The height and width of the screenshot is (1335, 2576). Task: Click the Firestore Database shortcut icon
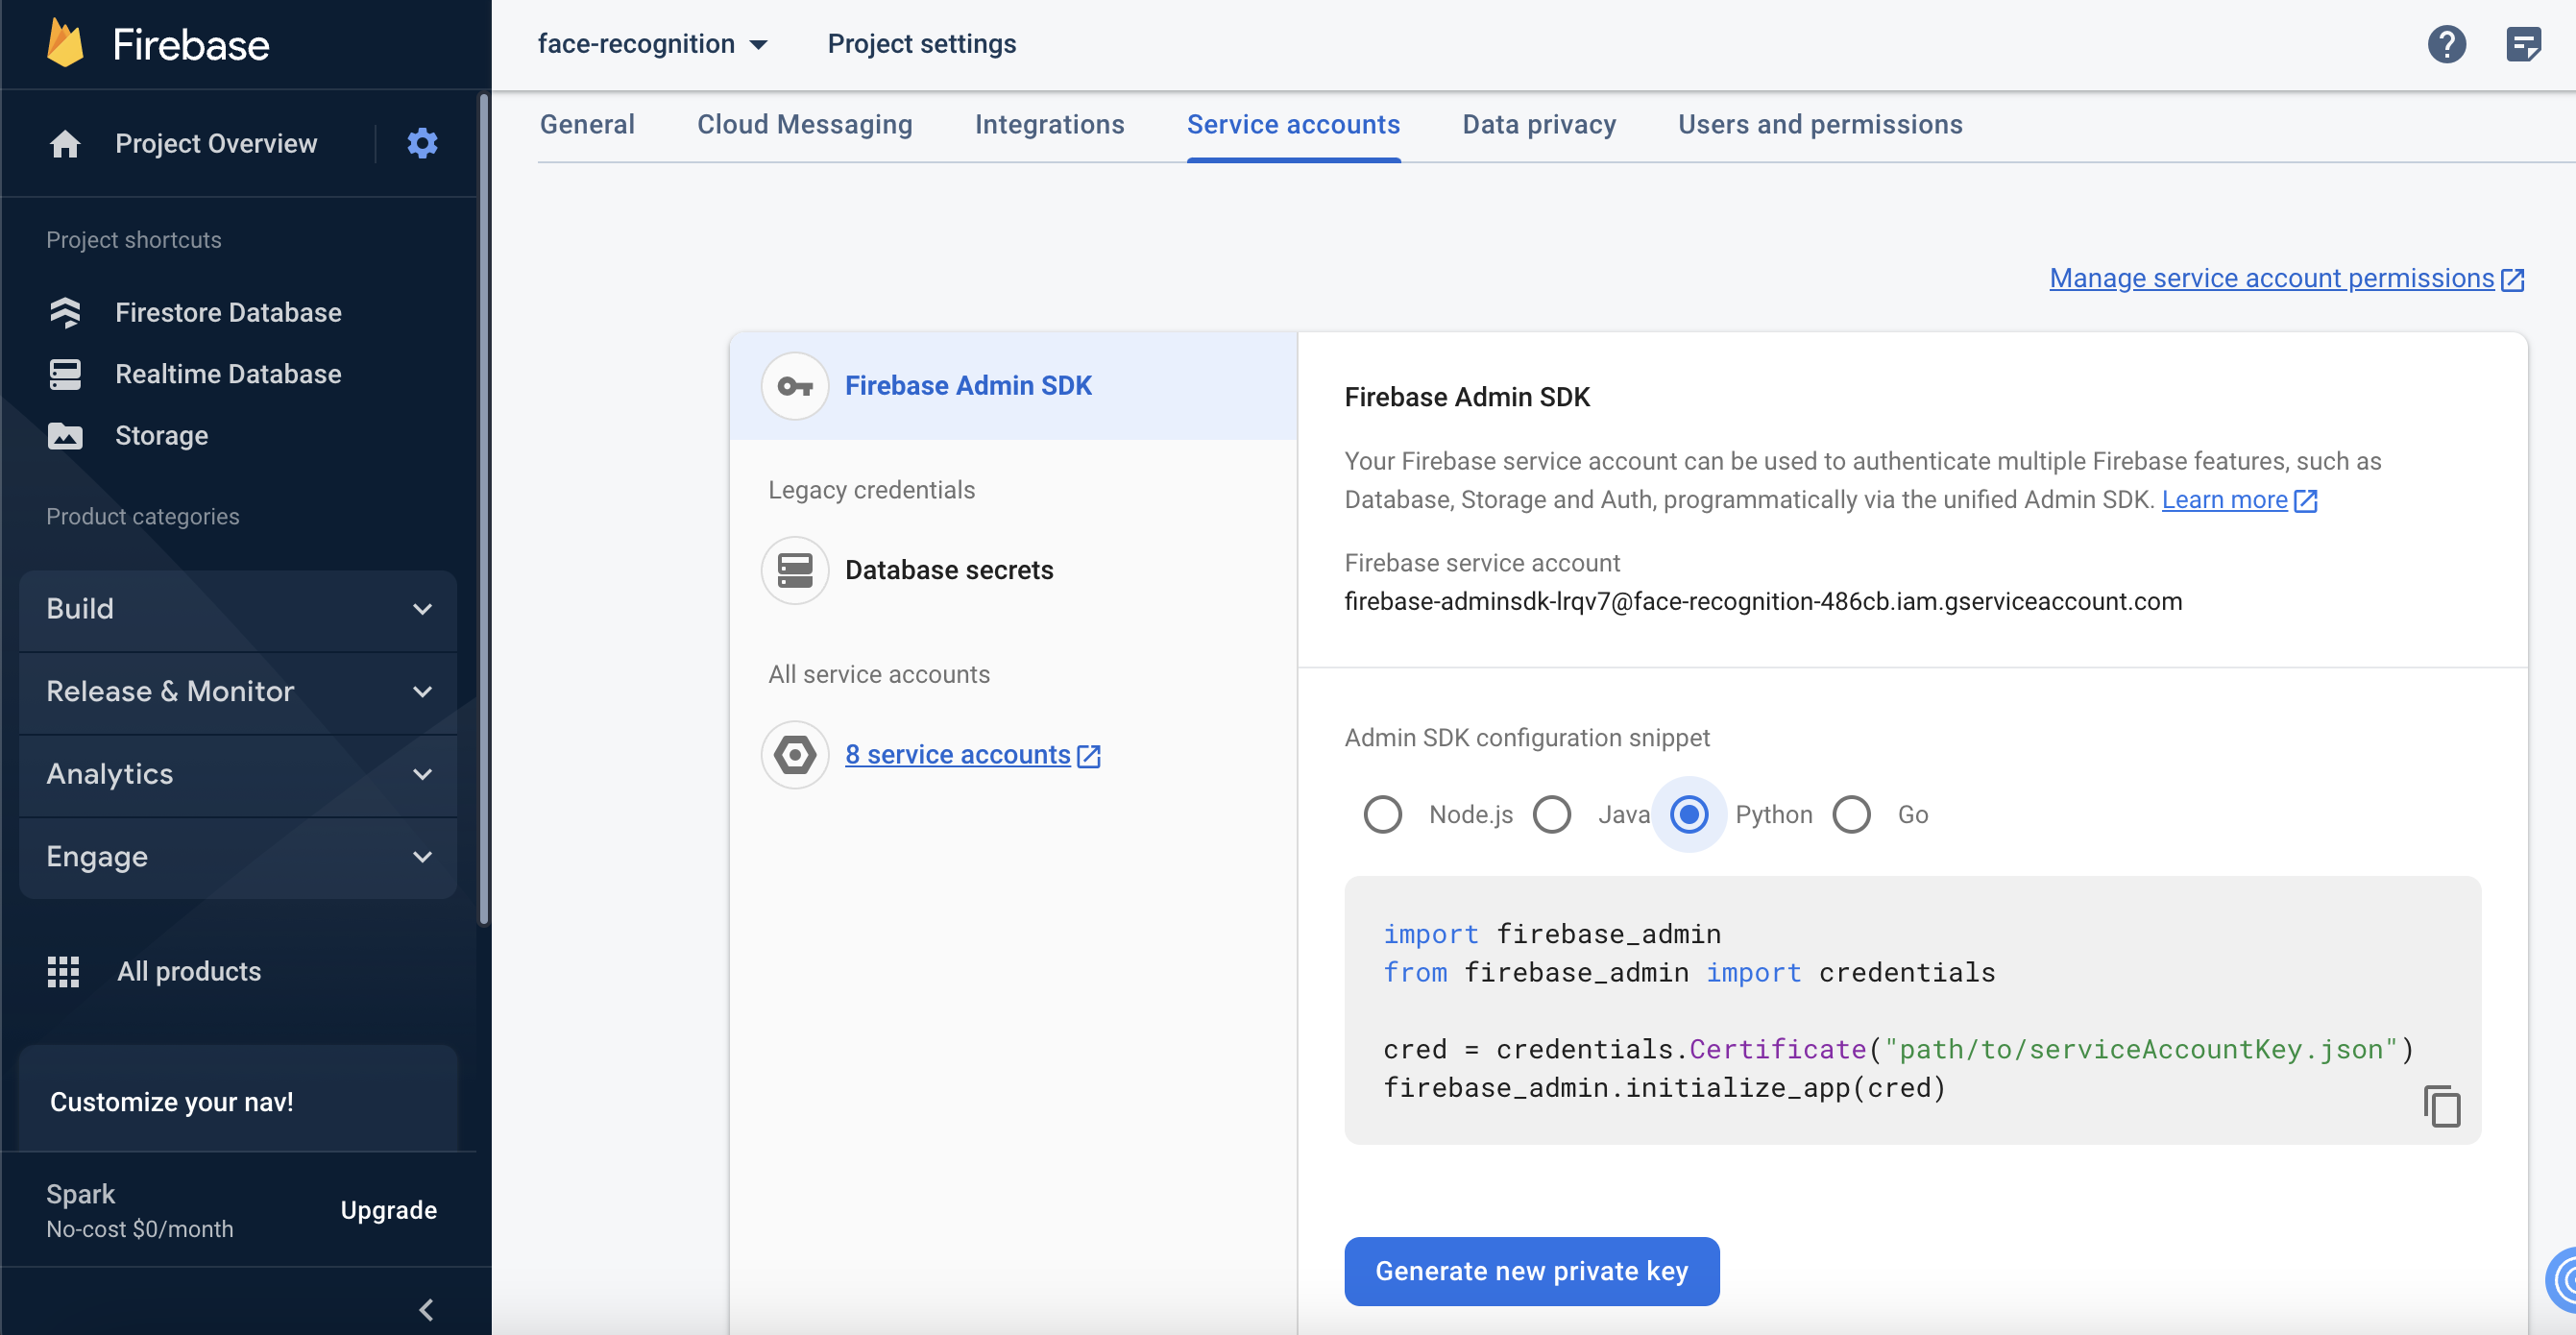pos(65,312)
